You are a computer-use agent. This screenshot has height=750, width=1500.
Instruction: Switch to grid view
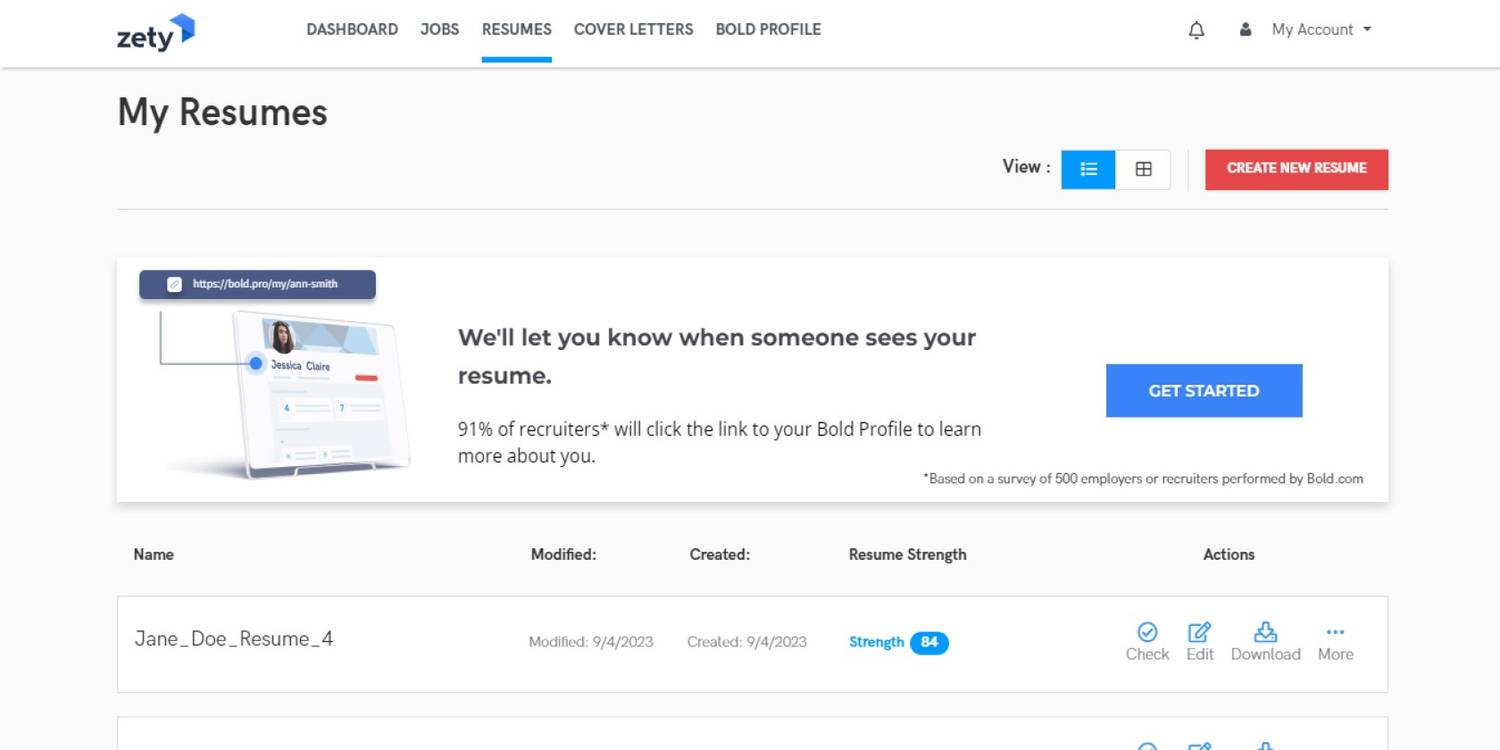coord(1143,169)
